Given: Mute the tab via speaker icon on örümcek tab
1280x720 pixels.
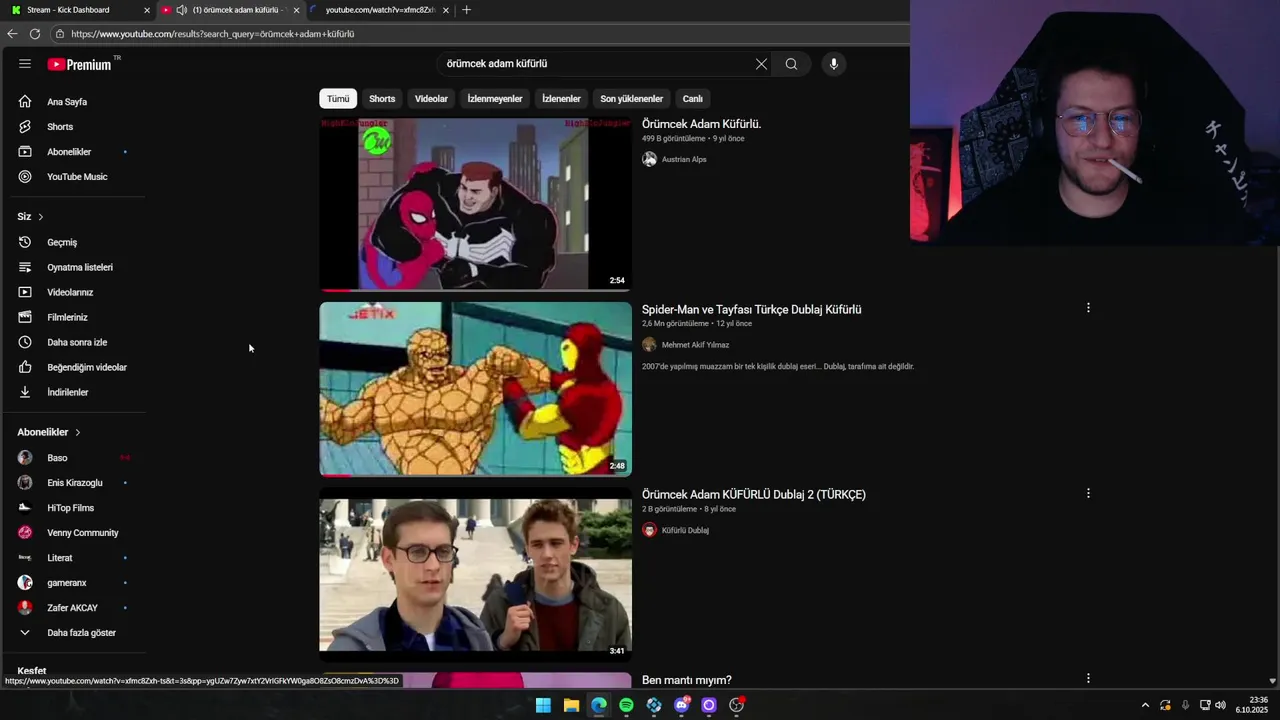Looking at the screenshot, I should 181,10.
